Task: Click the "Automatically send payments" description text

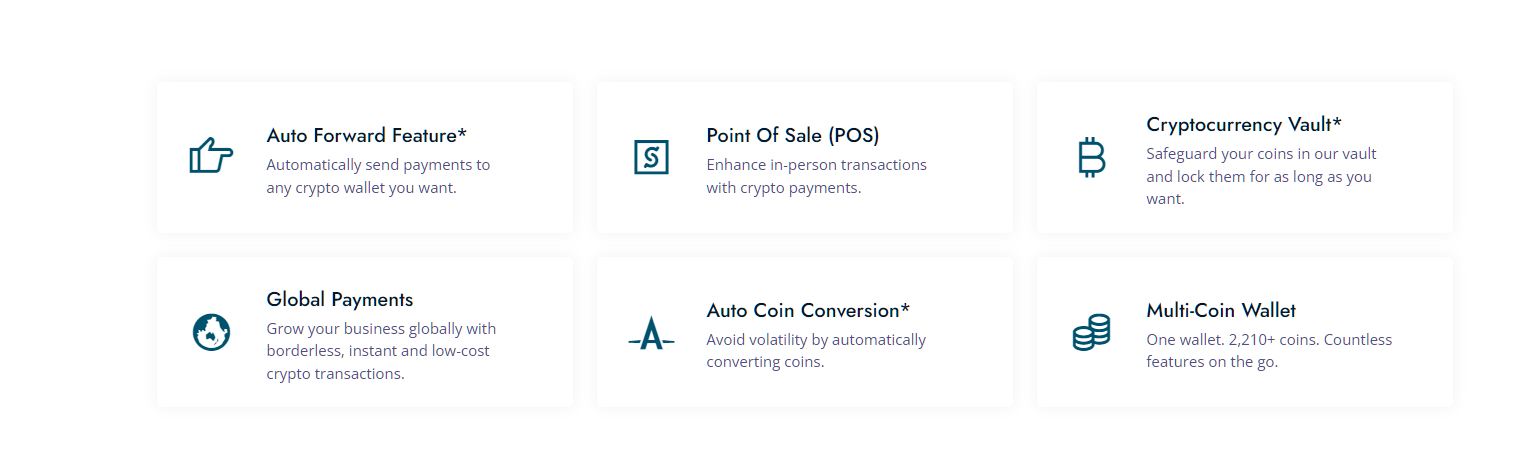Action: pyautogui.click(x=378, y=176)
